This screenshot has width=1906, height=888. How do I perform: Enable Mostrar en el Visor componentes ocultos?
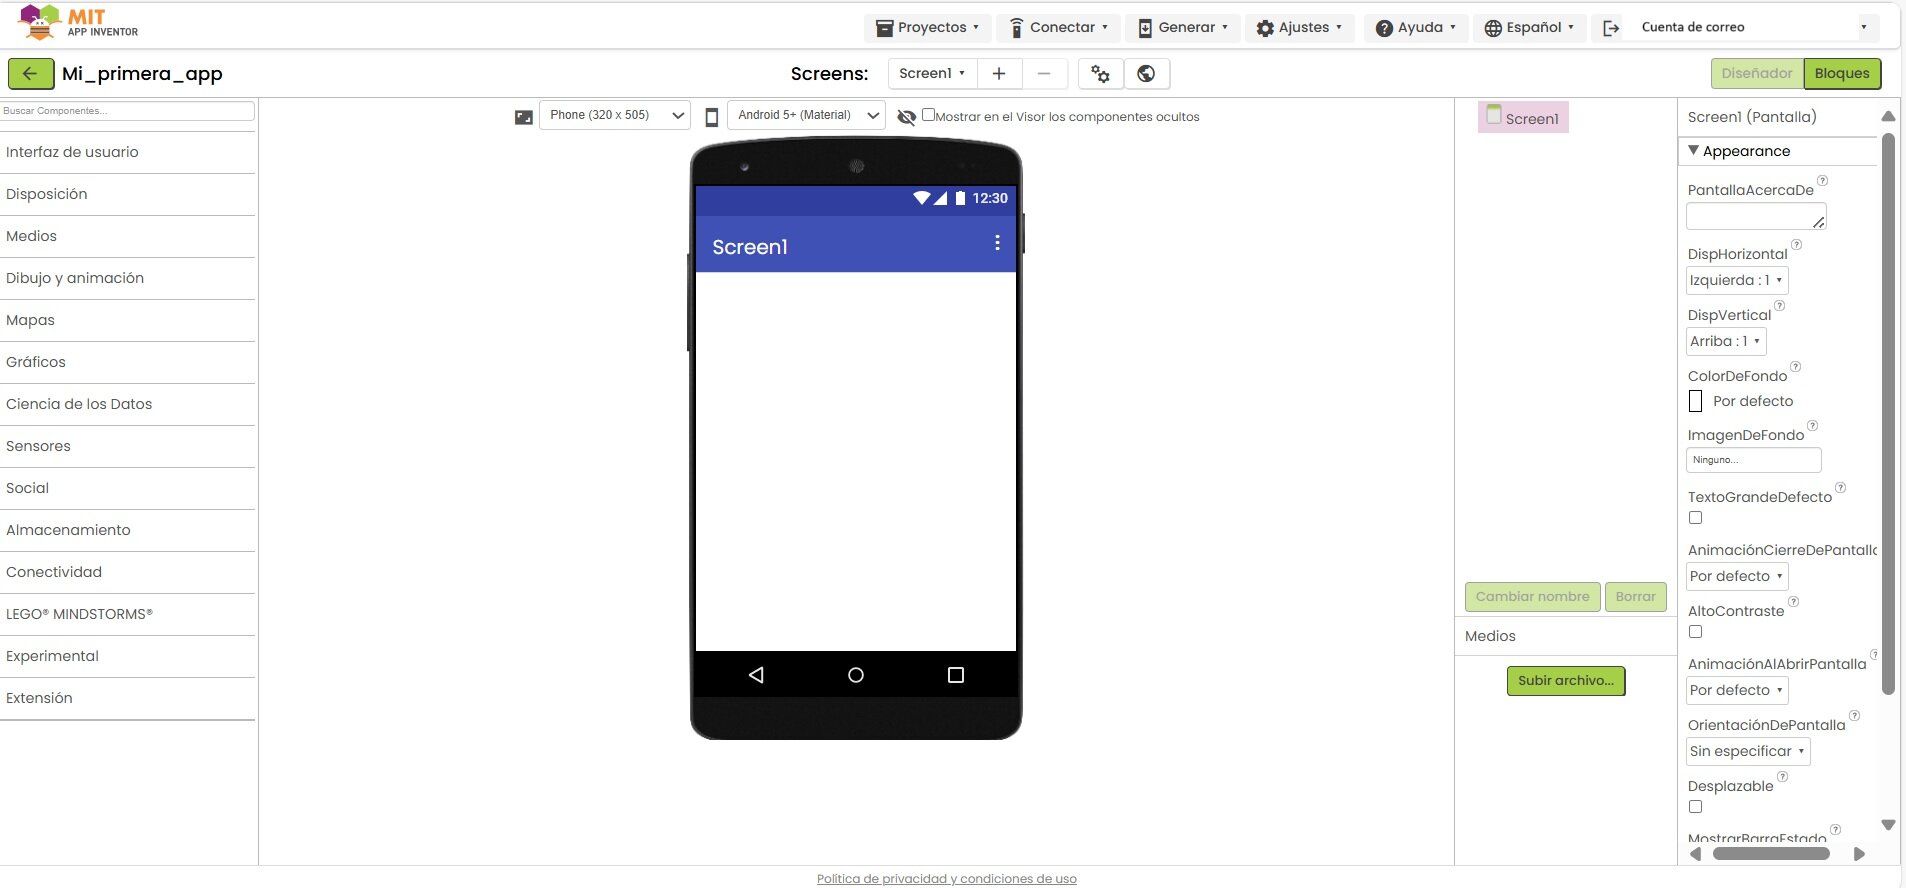pos(928,115)
